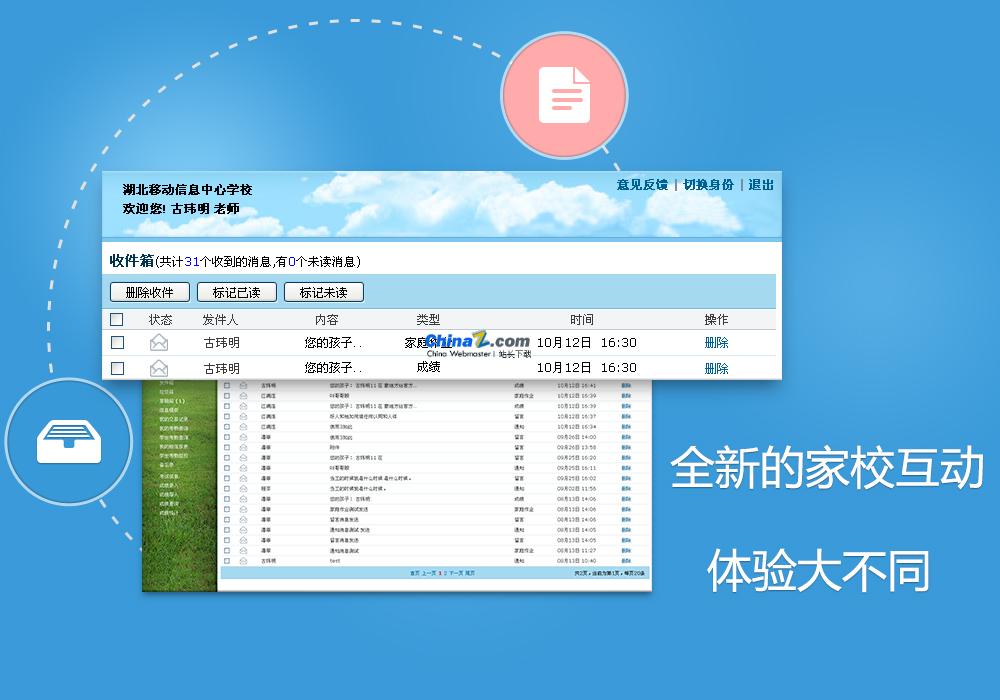The height and width of the screenshot is (700, 1000).
Task: Click the pink document icon in the top circle
Action: [565, 95]
